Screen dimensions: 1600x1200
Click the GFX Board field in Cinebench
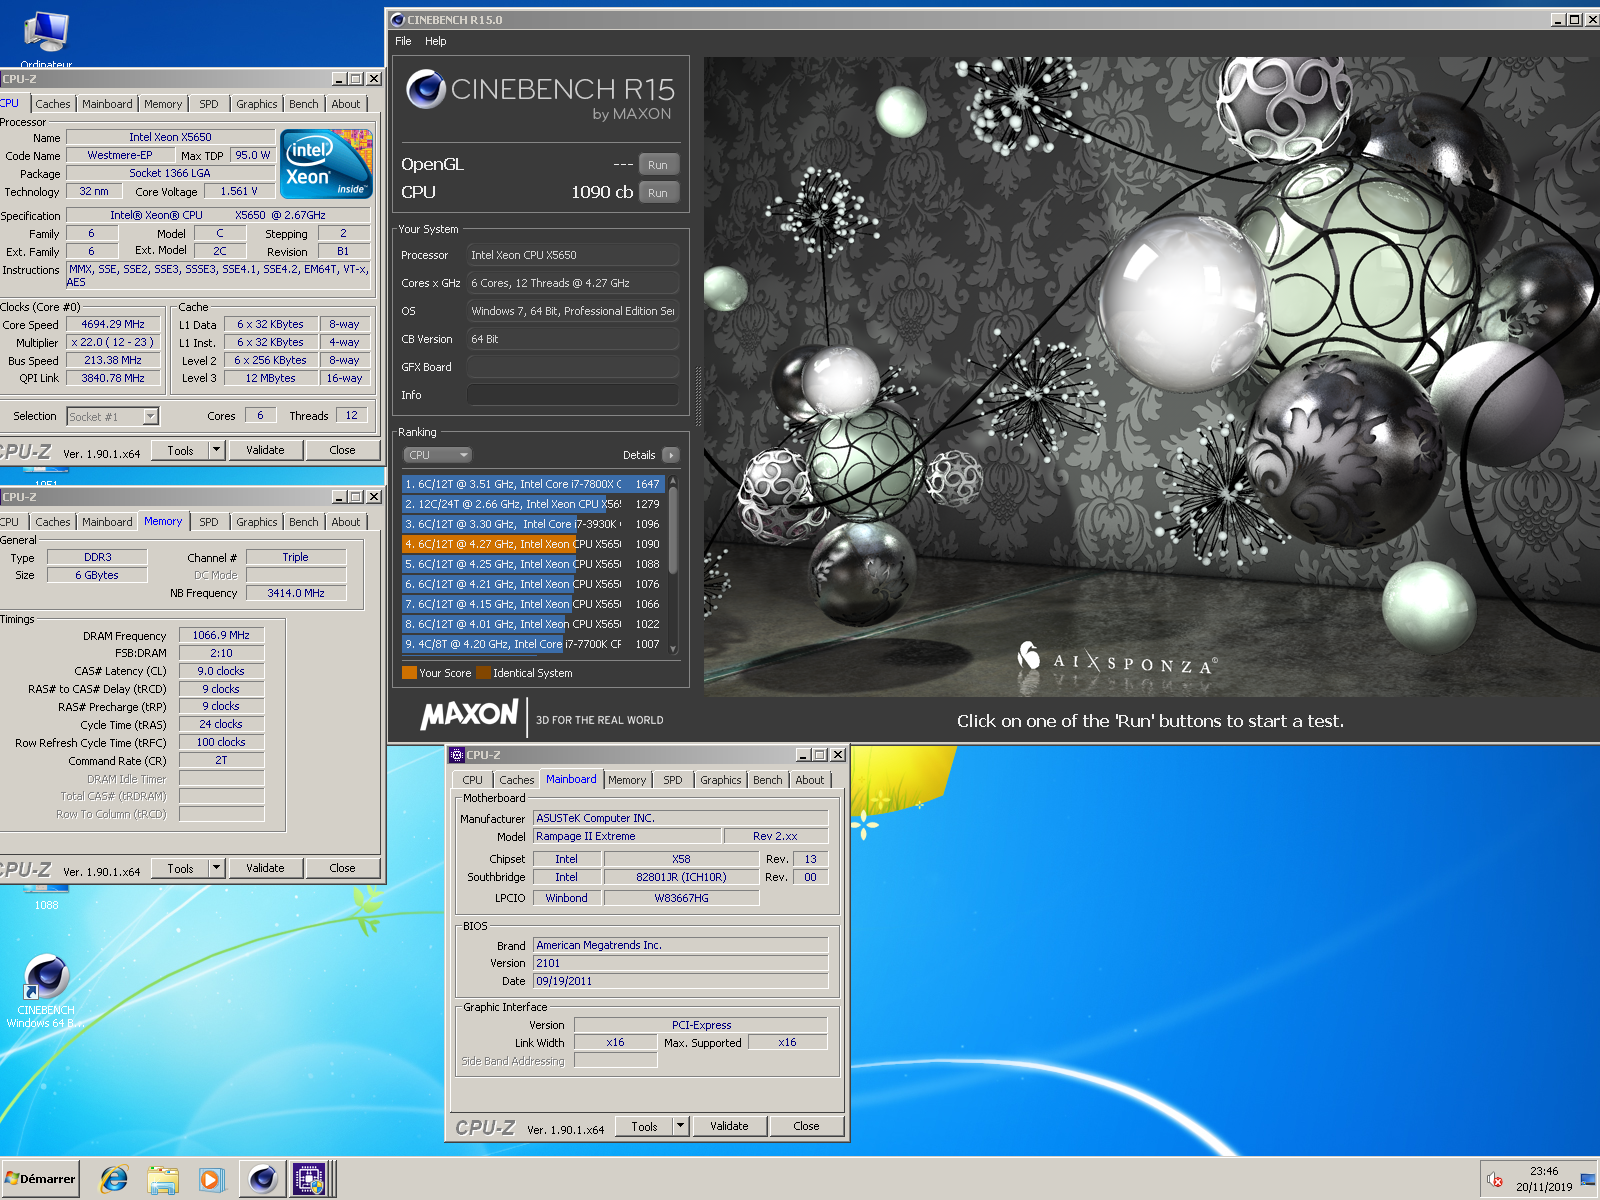click(x=573, y=367)
